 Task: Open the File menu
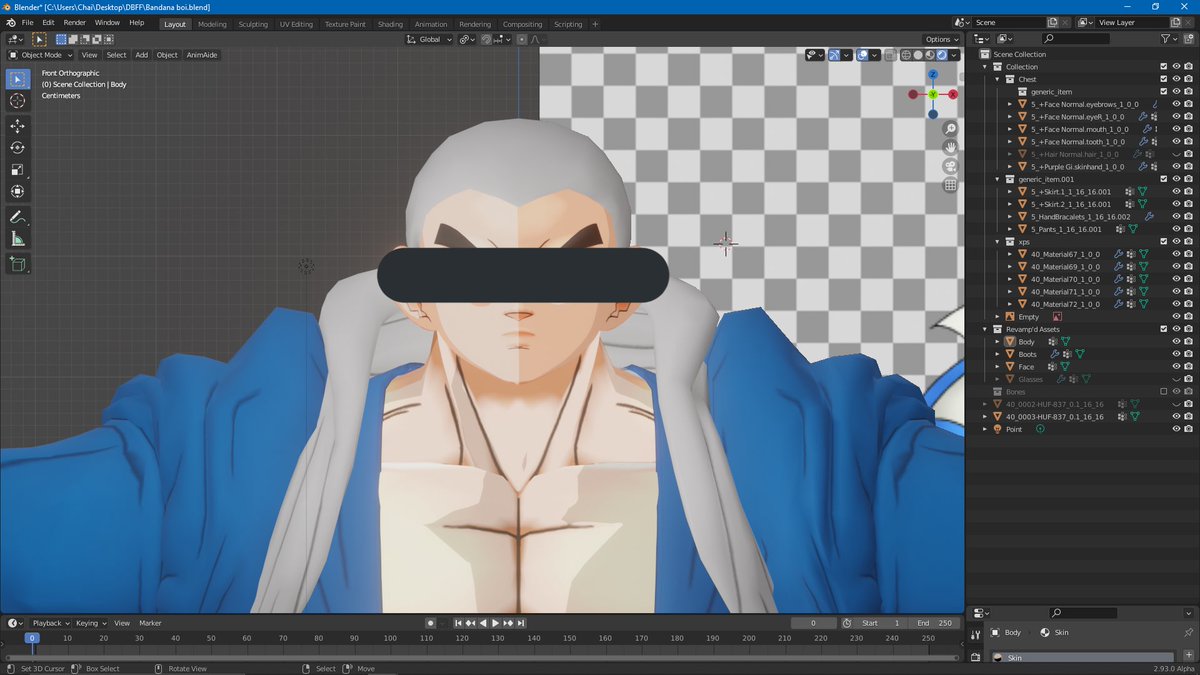pos(27,22)
